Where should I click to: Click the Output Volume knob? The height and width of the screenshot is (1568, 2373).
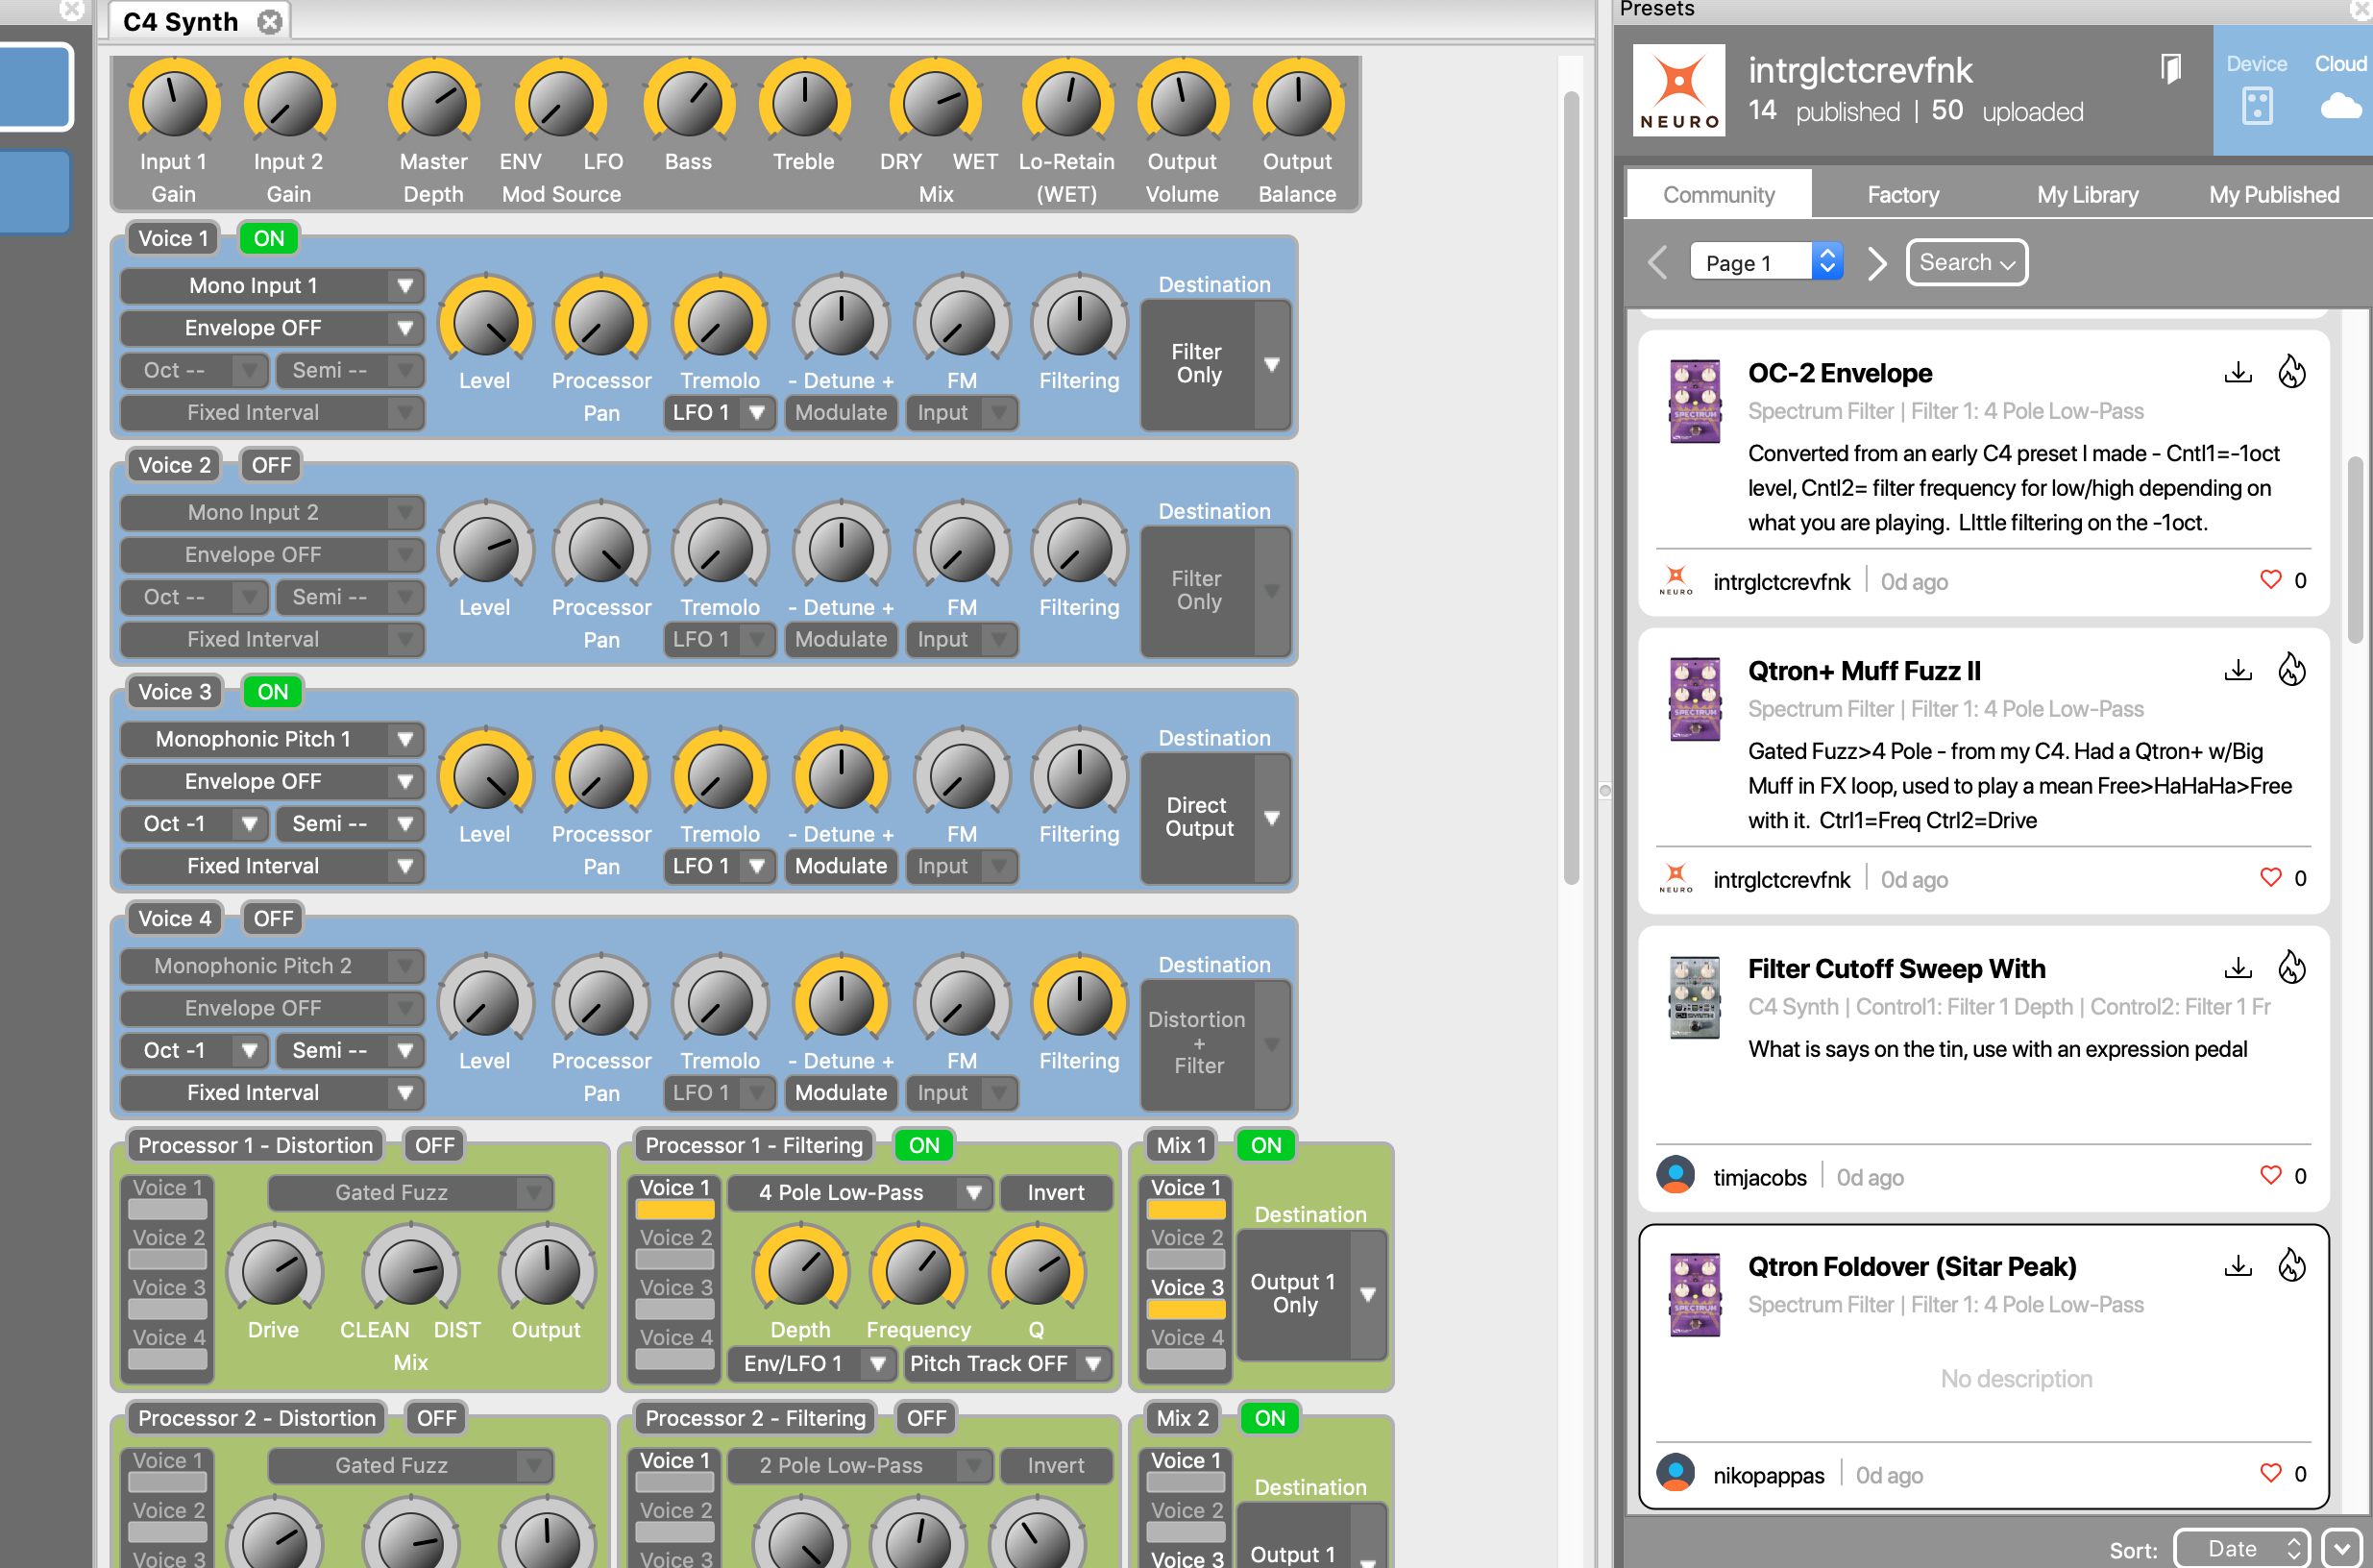1182,104
